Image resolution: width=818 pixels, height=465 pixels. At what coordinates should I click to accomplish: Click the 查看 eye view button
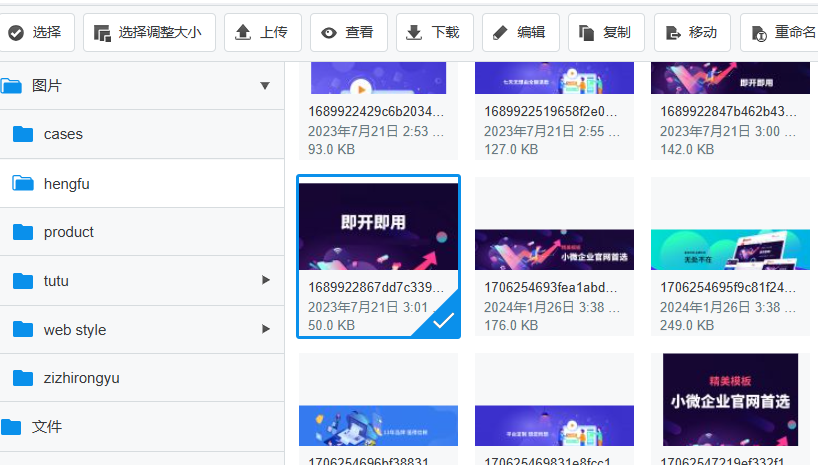click(348, 32)
